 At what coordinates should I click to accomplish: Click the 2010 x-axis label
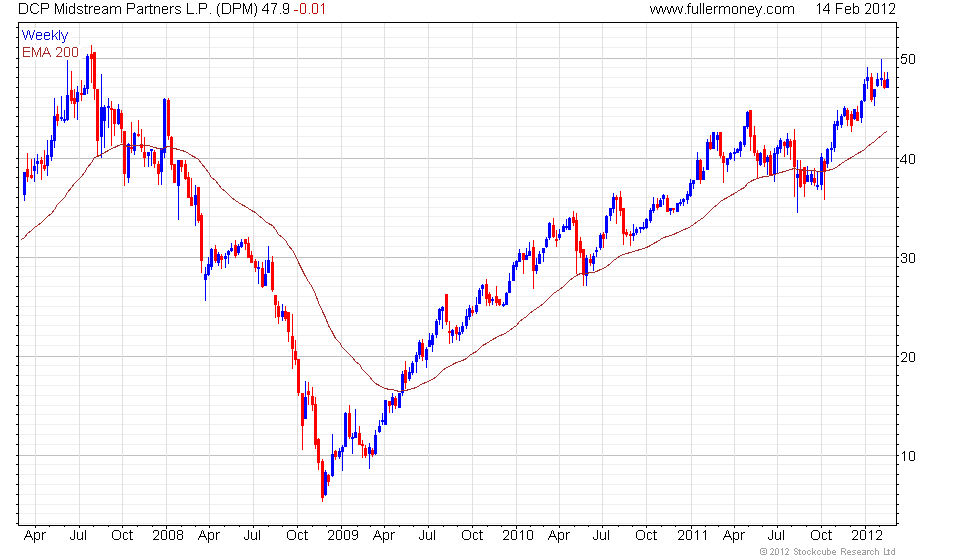coord(518,536)
